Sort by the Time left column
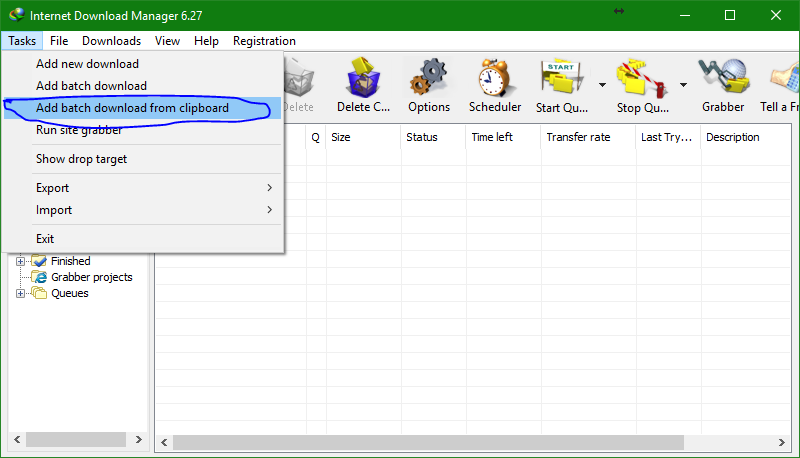This screenshot has width=800, height=458. pyautogui.click(x=503, y=137)
